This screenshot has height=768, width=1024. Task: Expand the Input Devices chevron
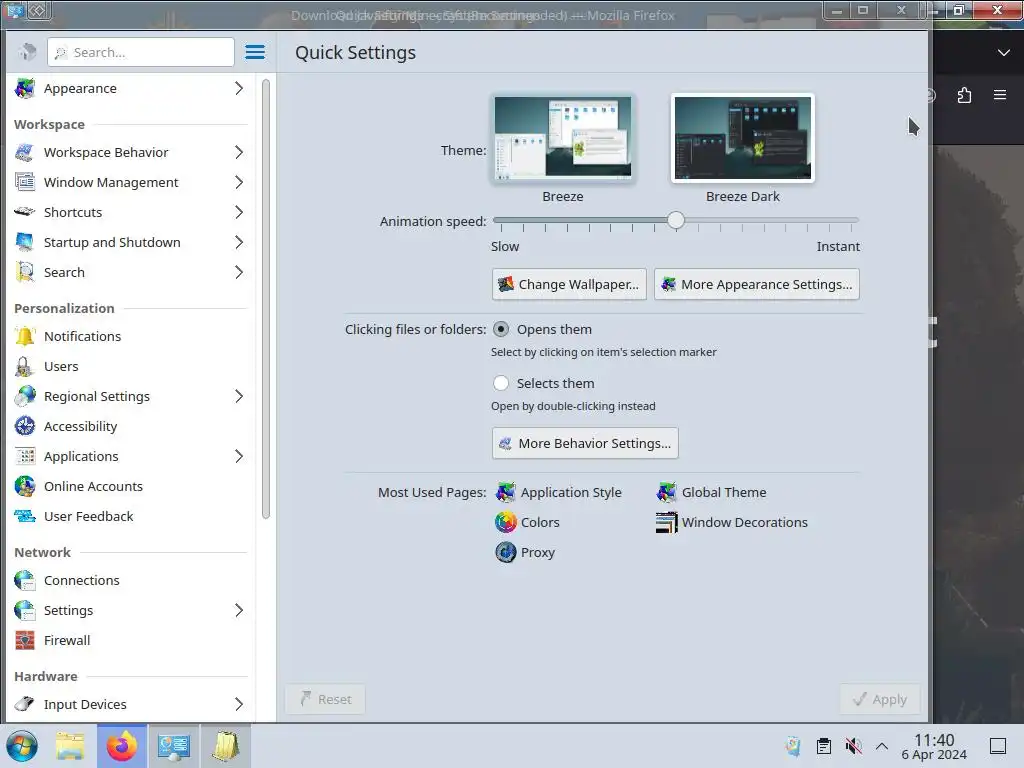click(239, 704)
